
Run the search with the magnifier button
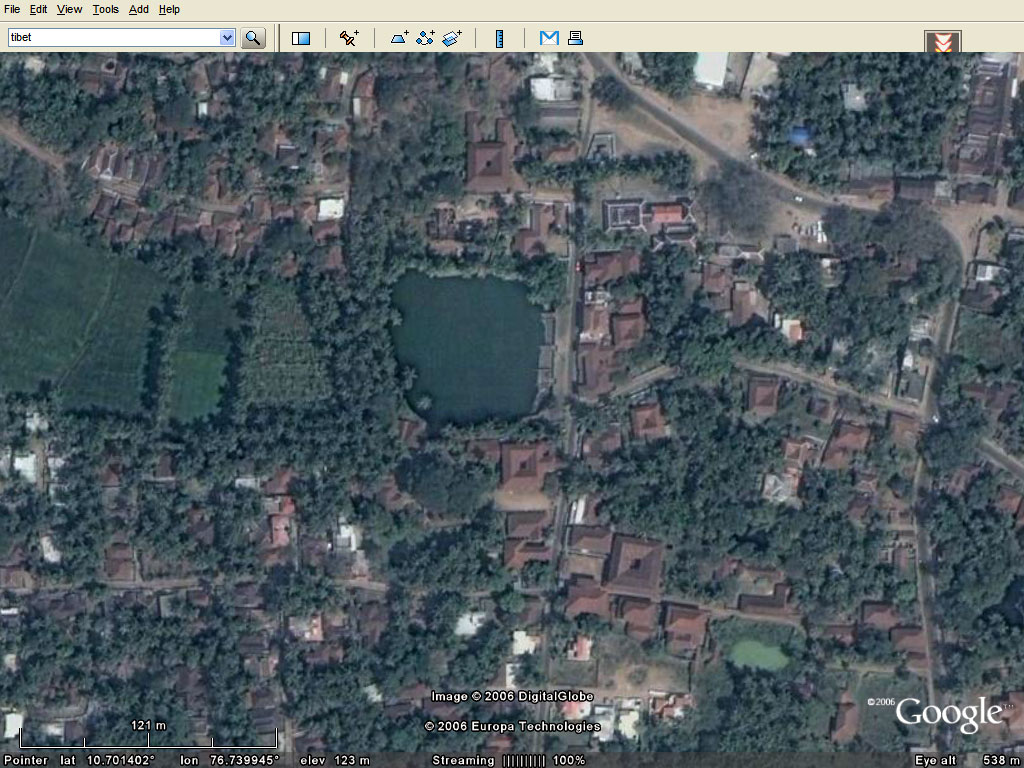[253, 38]
